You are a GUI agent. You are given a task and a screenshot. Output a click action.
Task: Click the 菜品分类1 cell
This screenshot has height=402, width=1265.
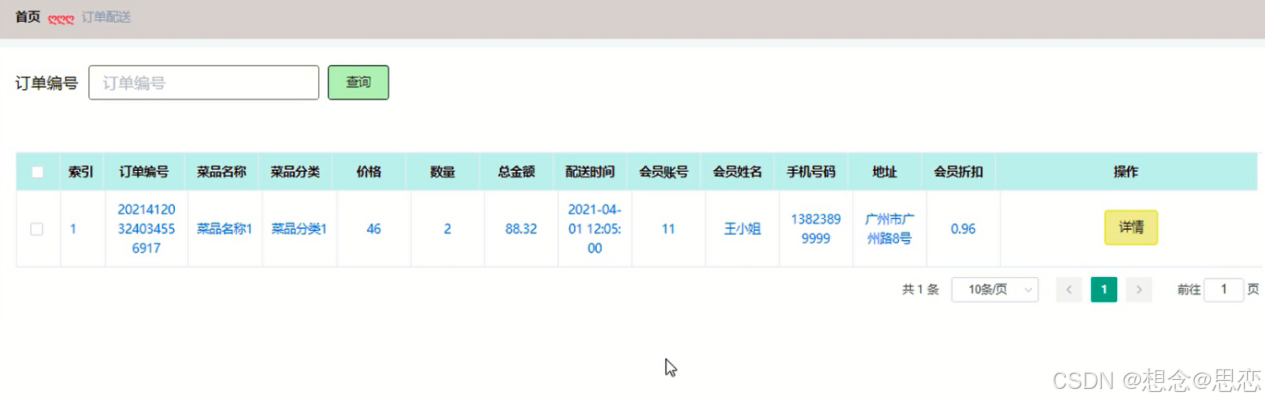tap(299, 229)
